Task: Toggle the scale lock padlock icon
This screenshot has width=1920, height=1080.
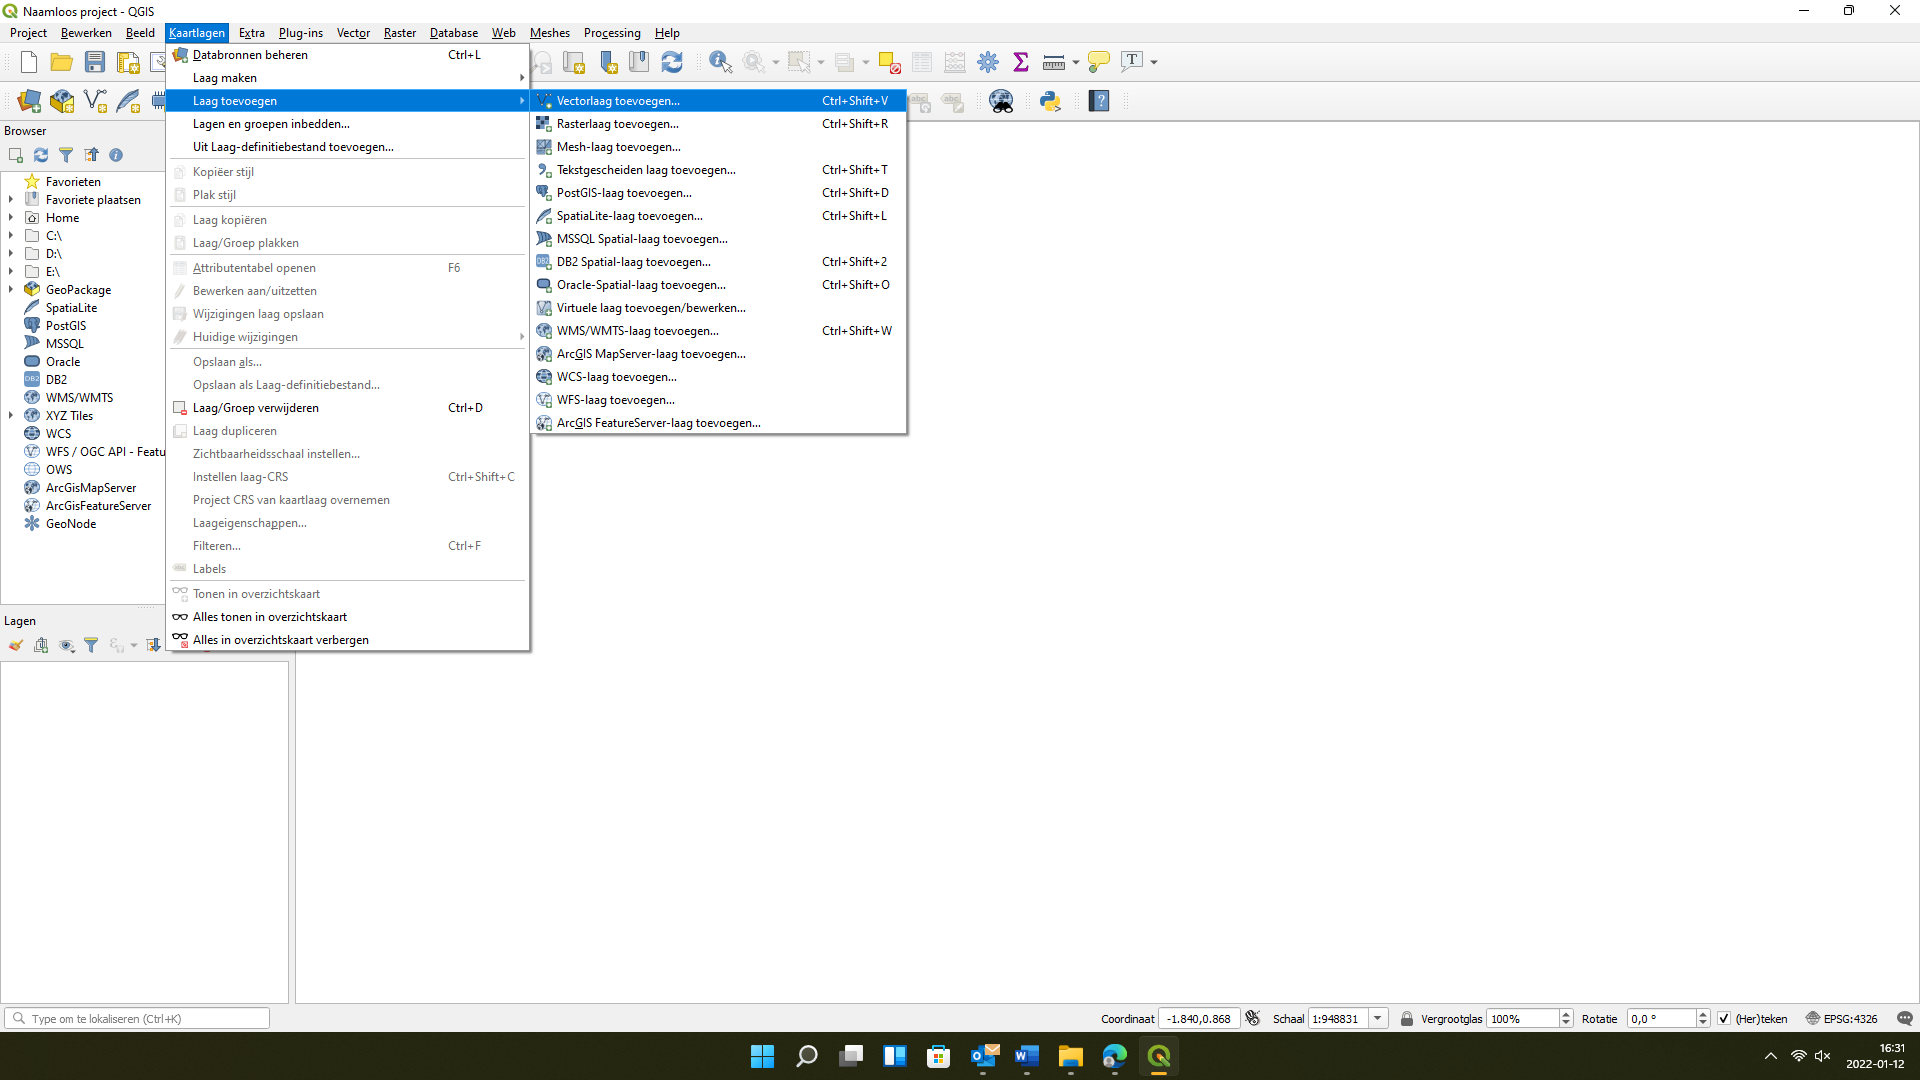Action: [x=1406, y=1018]
